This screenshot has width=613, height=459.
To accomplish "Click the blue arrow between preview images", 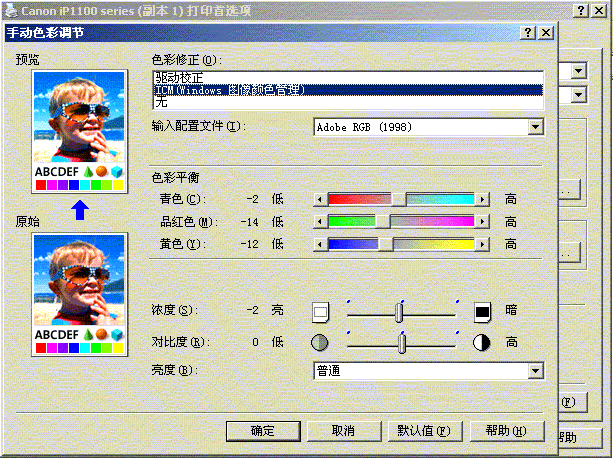I will [80, 210].
